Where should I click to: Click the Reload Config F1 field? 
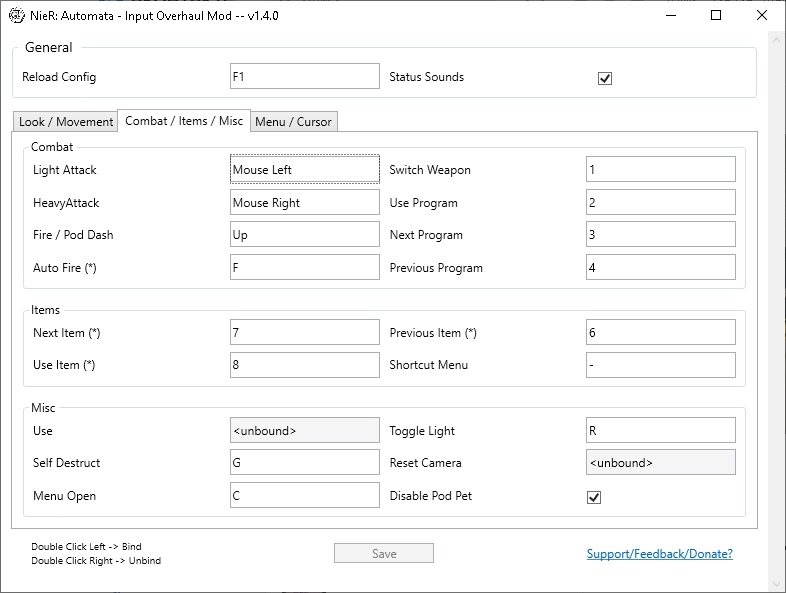pos(305,76)
